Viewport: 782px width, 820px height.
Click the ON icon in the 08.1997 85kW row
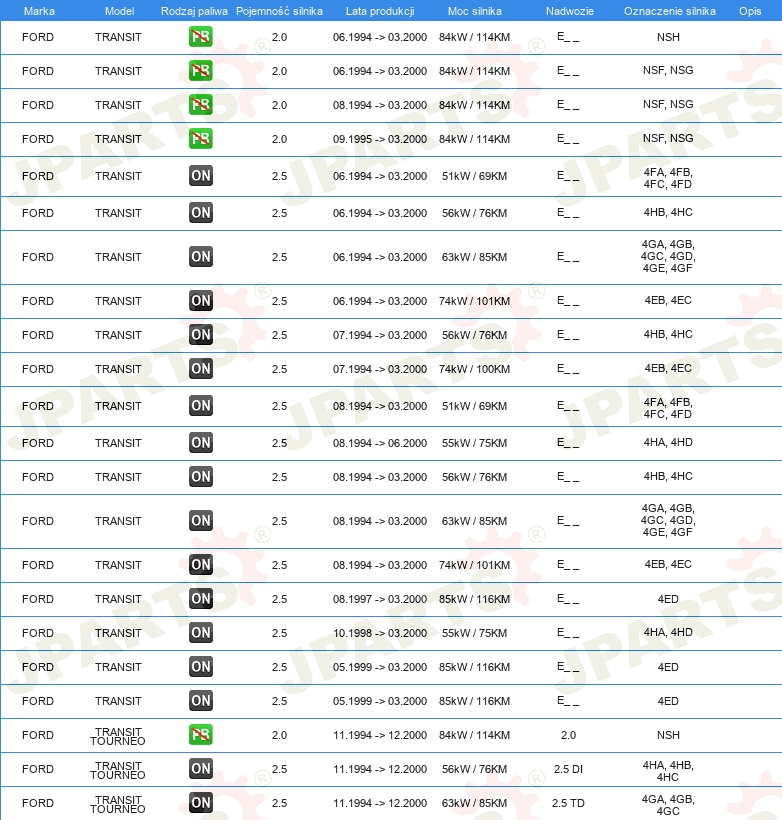pos(201,599)
